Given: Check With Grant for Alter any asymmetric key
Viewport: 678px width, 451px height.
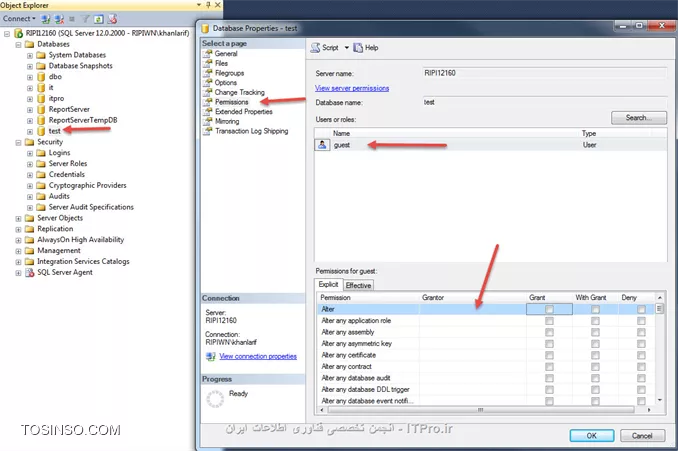Looking at the screenshot, I should tap(595, 344).
